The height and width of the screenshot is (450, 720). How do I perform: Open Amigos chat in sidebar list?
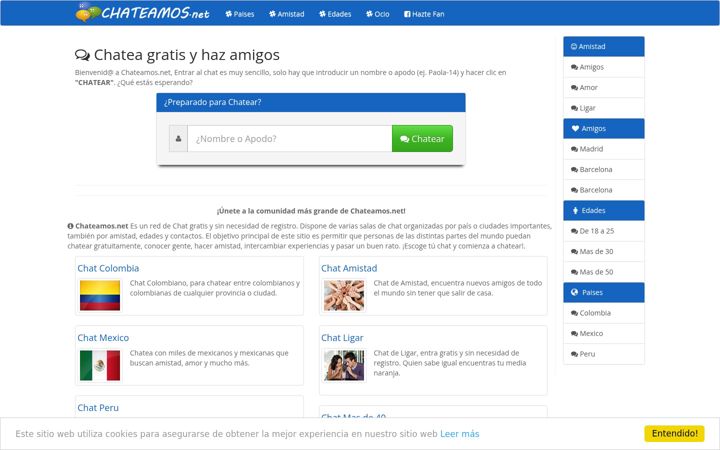604,67
